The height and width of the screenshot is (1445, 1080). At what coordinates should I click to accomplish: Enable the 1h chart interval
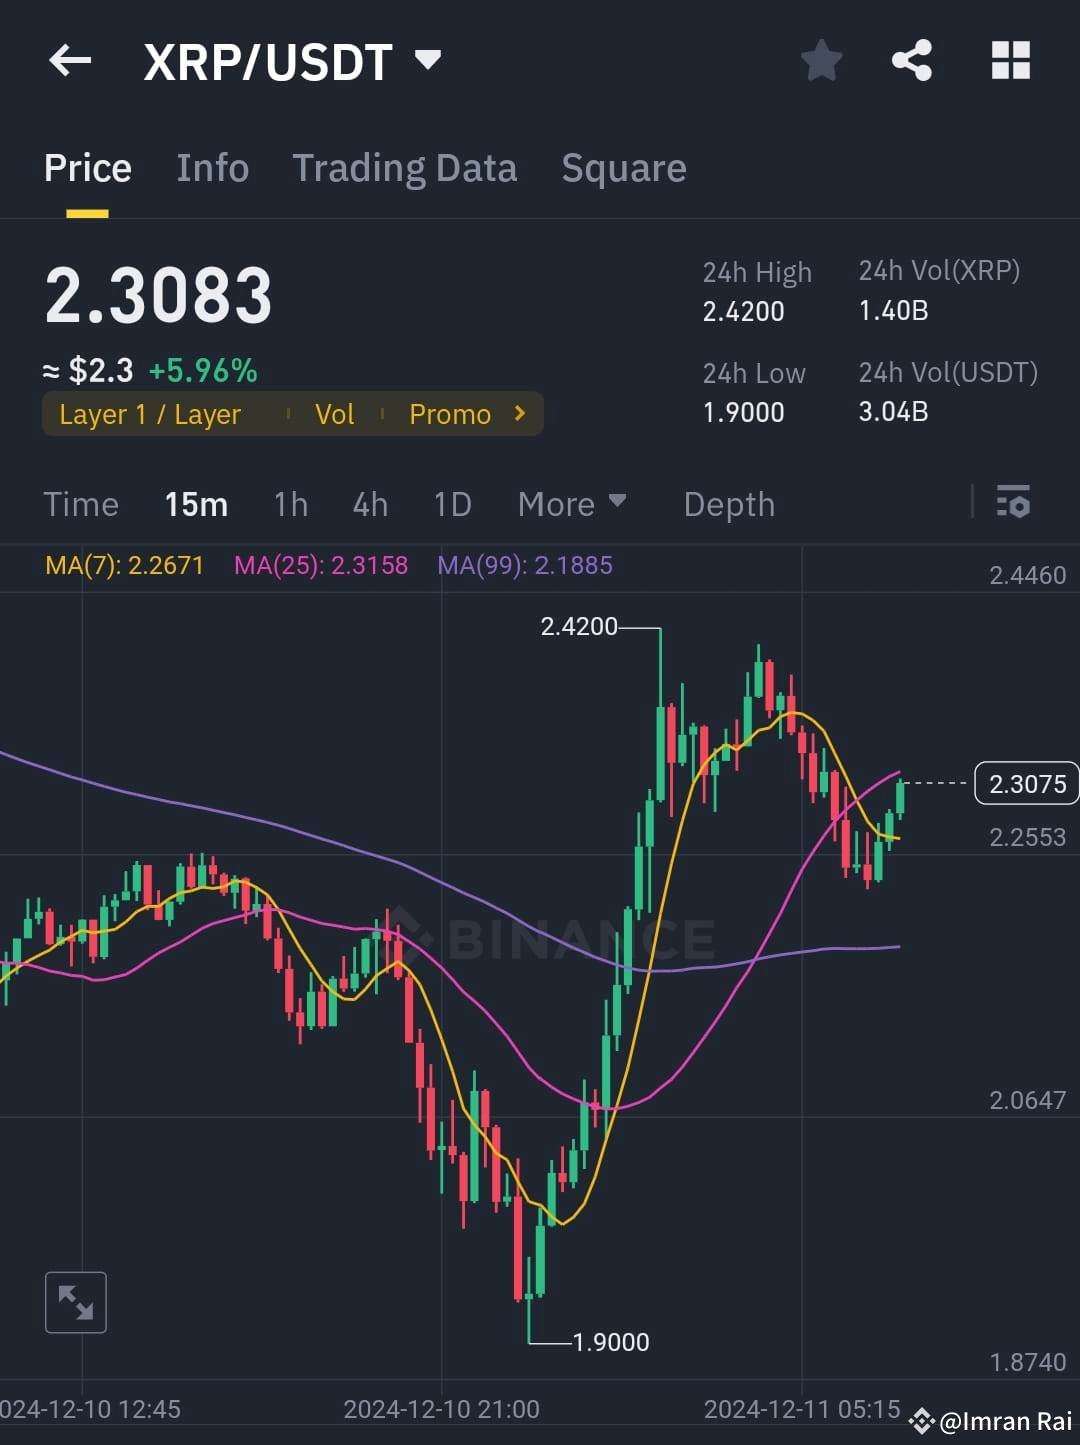[290, 503]
